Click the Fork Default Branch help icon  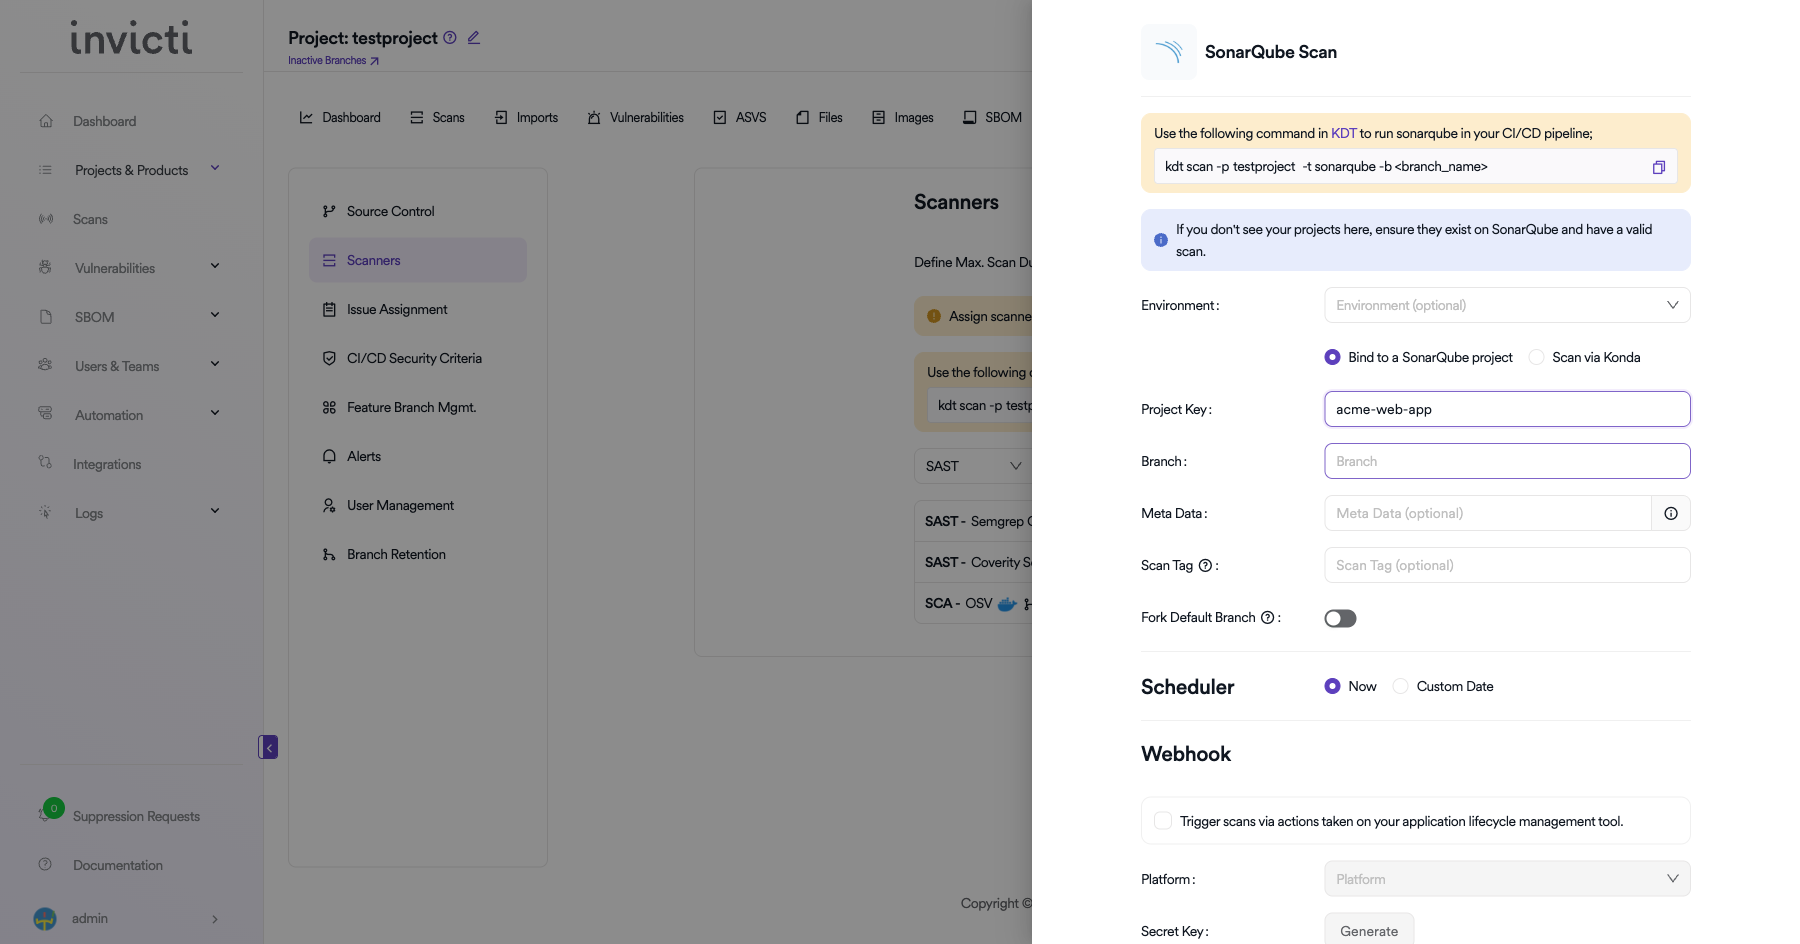click(x=1267, y=618)
